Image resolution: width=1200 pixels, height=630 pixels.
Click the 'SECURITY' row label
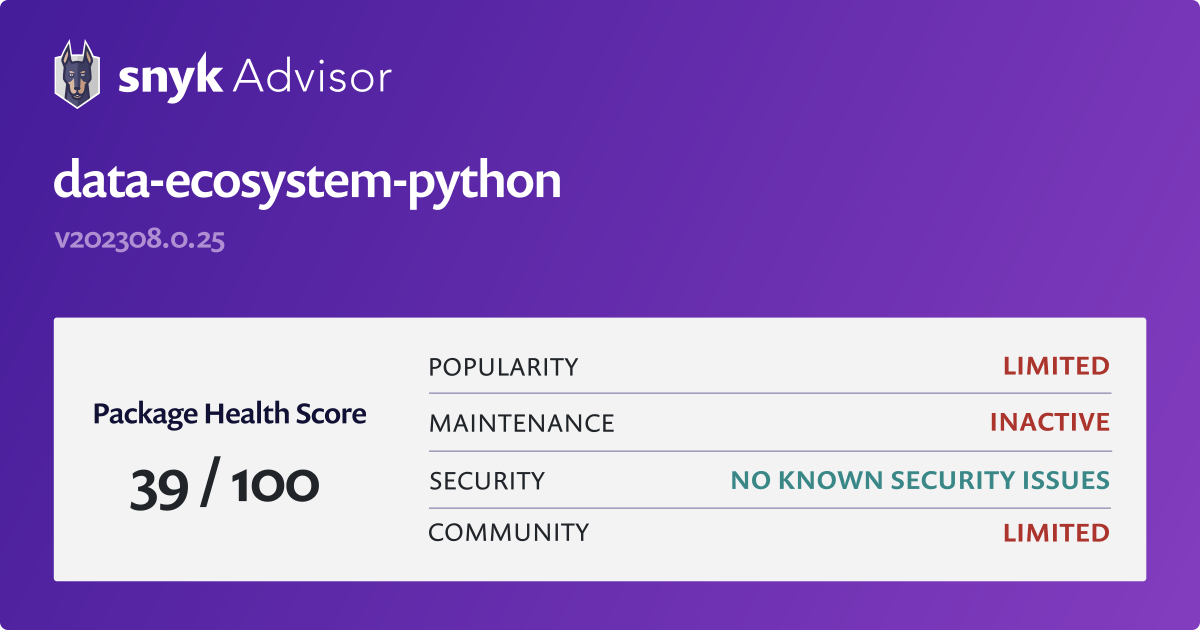tap(487, 481)
